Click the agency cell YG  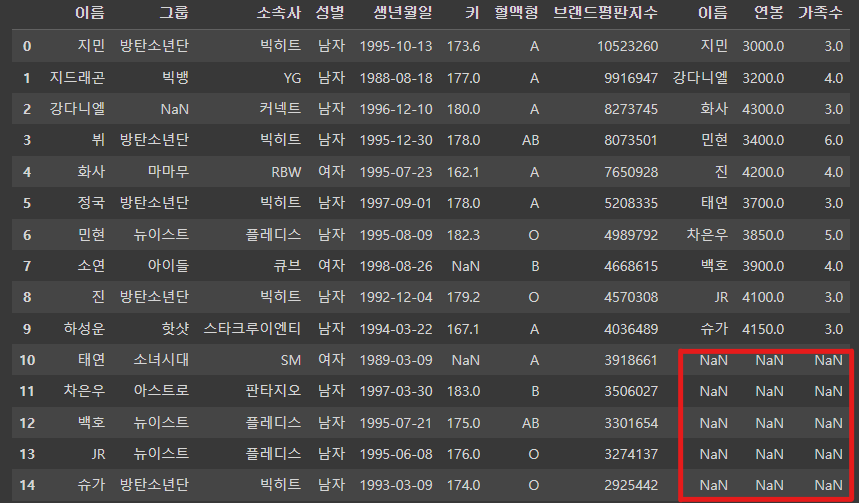[x=293, y=78]
